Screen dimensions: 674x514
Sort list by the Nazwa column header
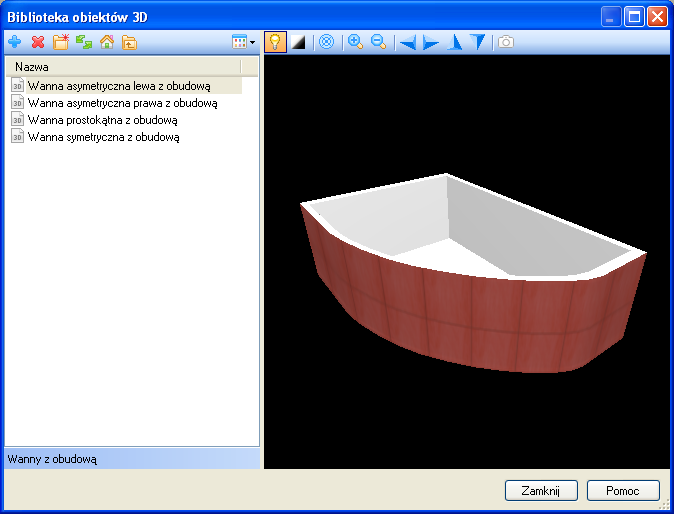tap(122, 66)
